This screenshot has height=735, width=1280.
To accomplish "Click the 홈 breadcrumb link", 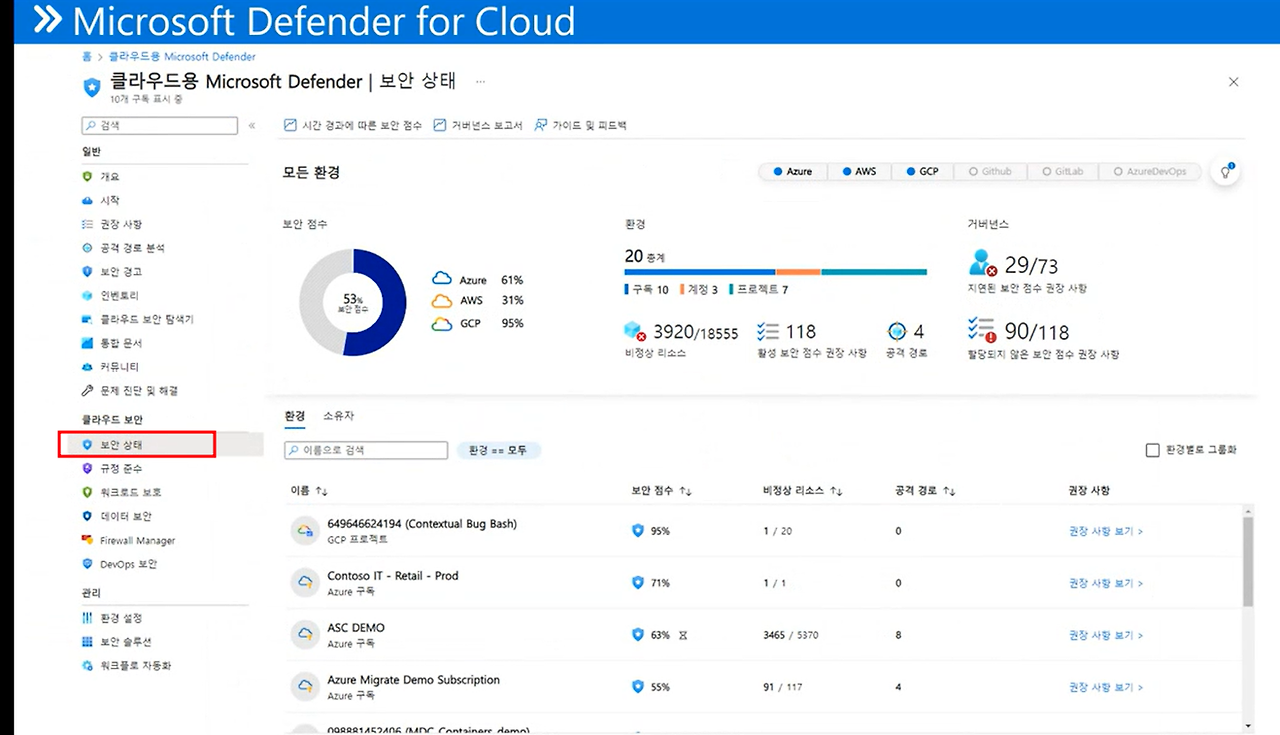I will click(87, 57).
